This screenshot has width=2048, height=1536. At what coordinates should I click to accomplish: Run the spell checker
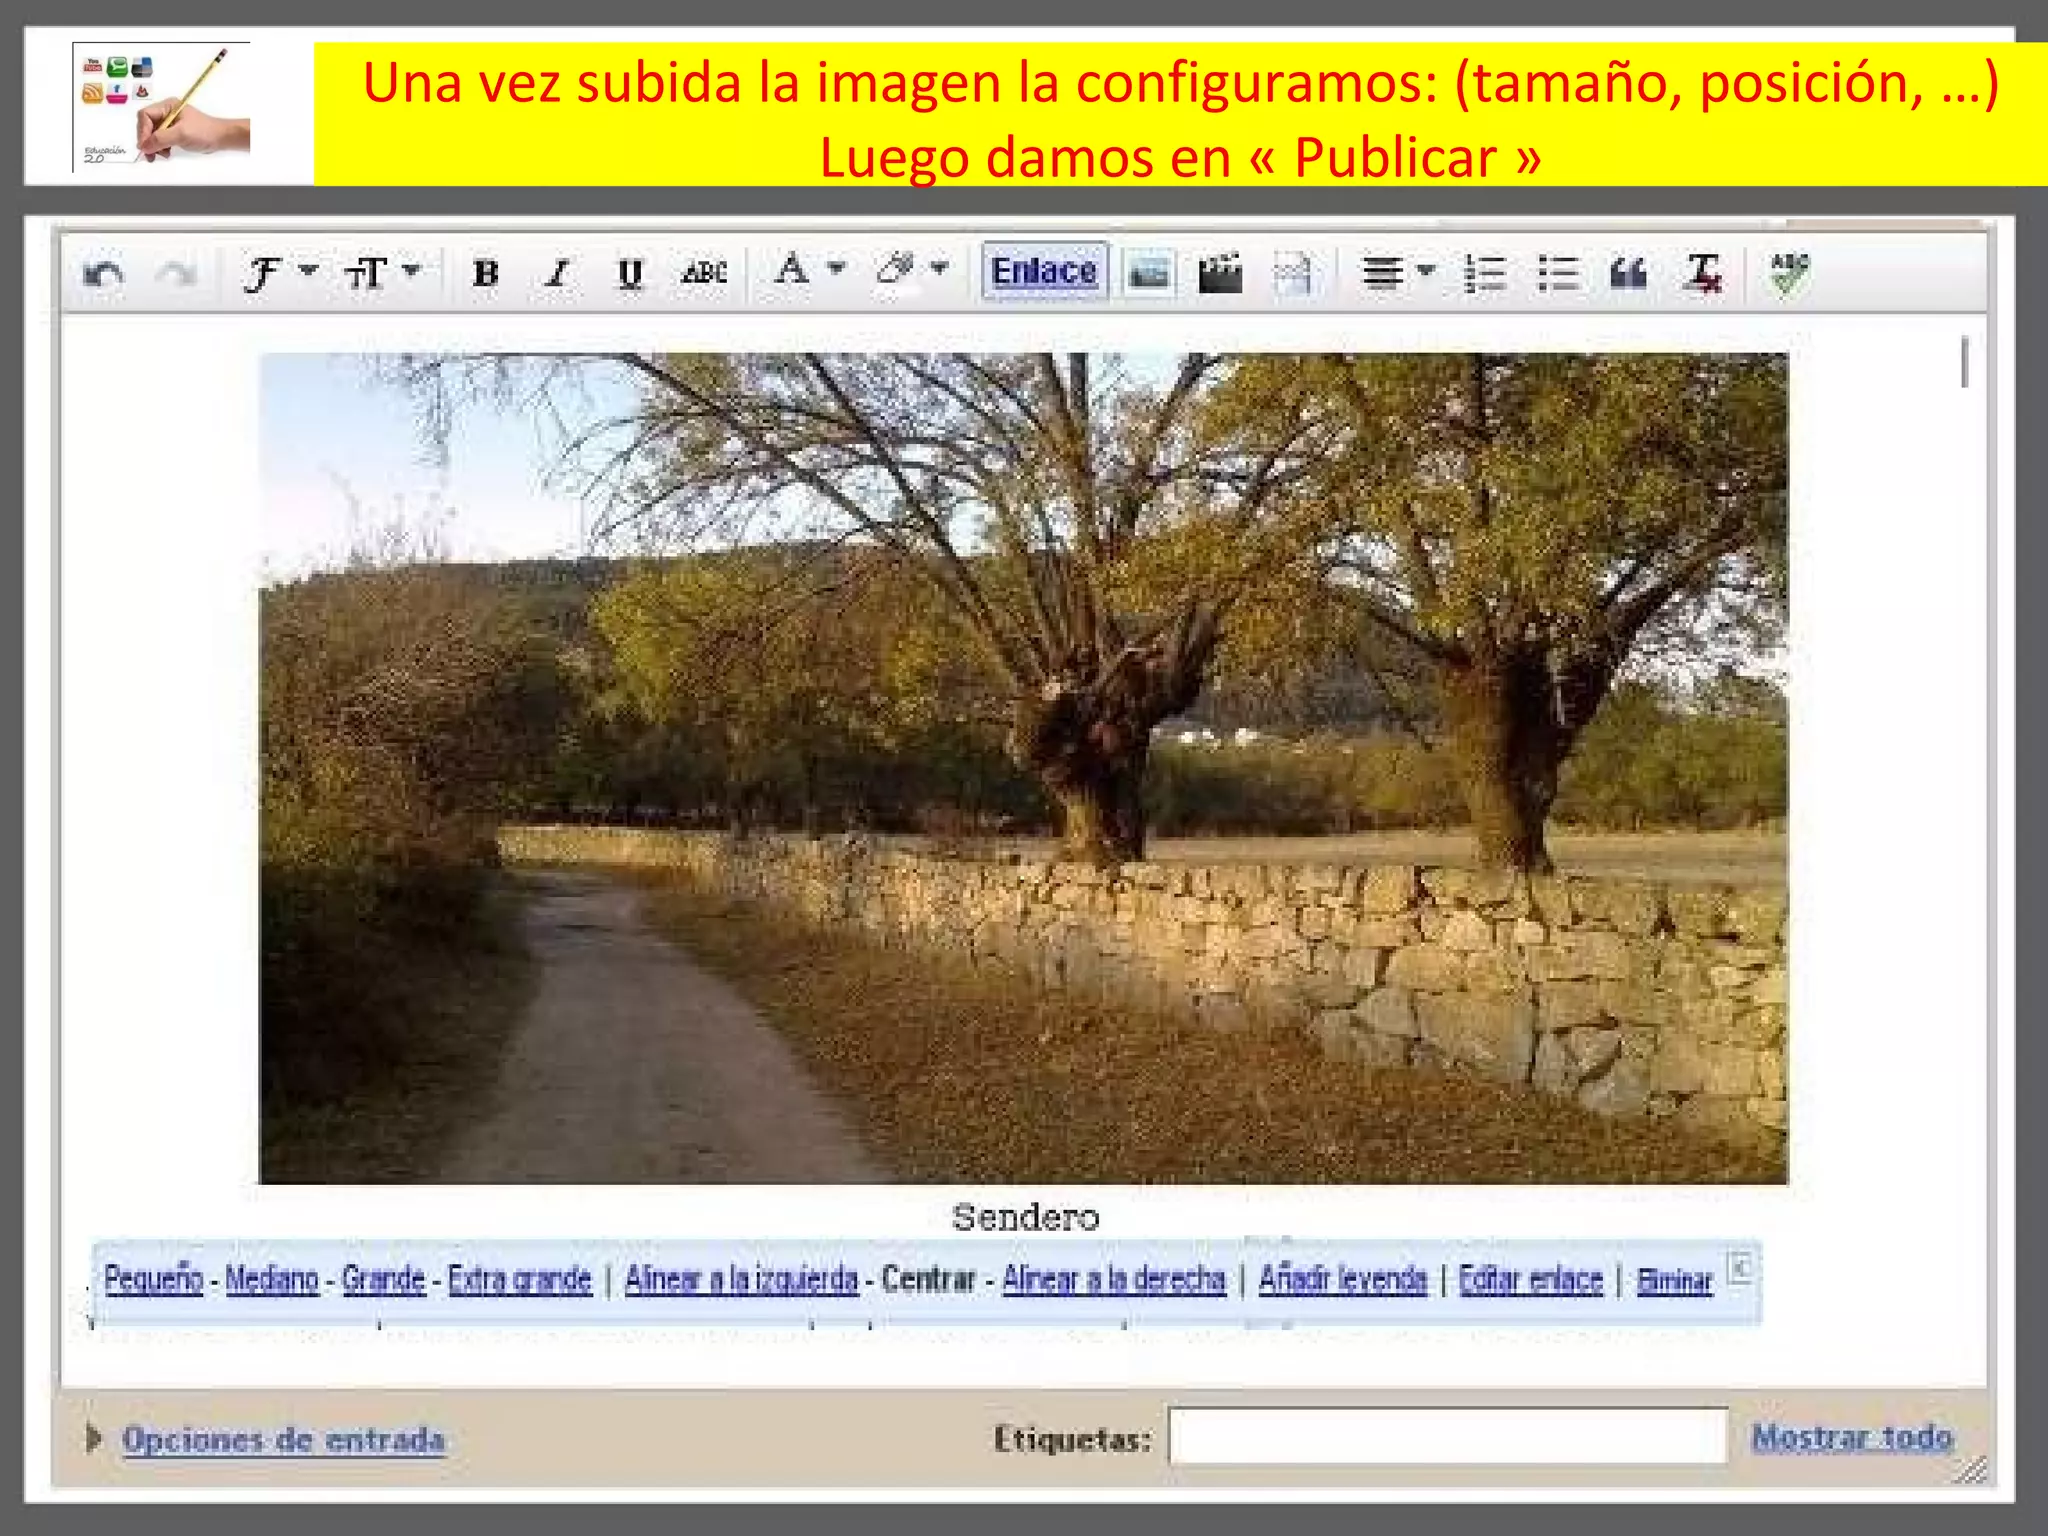1789,275
